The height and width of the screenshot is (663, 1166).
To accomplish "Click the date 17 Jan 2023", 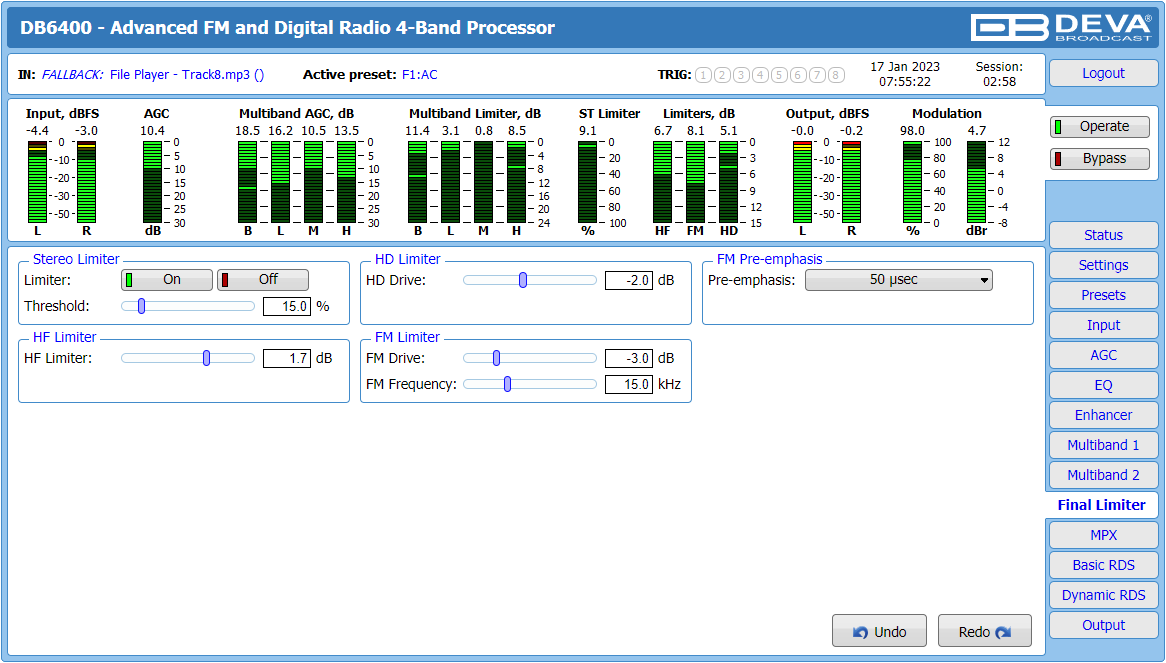I will pos(905,67).
